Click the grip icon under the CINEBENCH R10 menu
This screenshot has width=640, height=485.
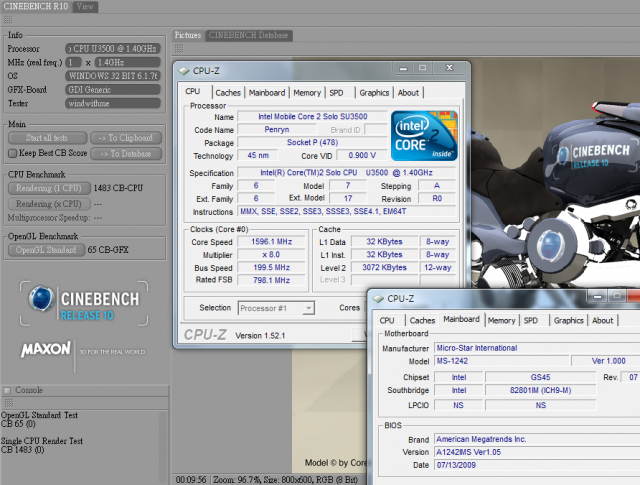8,20
